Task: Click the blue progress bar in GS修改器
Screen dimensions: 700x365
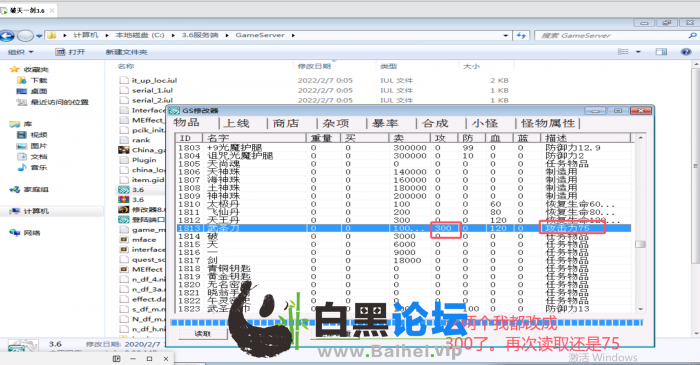Action: click(x=407, y=323)
